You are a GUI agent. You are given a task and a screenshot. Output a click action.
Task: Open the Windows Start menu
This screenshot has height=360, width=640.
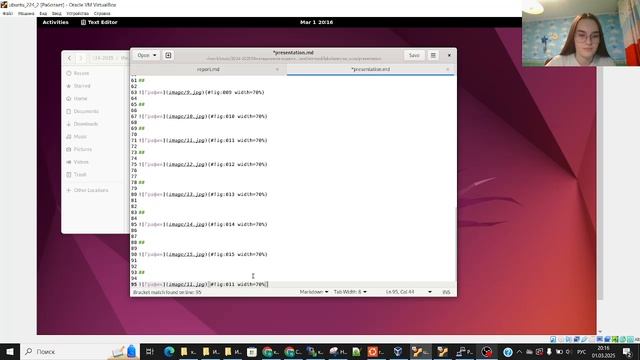(10, 351)
